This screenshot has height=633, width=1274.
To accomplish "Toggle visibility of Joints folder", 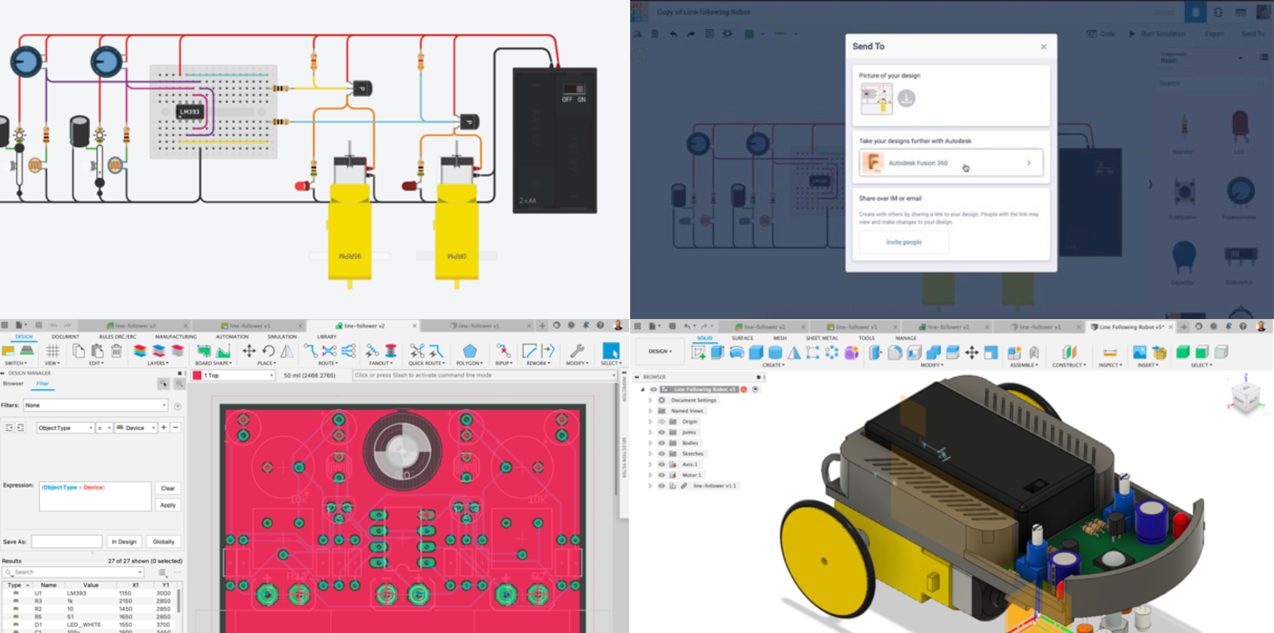I will [662, 433].
